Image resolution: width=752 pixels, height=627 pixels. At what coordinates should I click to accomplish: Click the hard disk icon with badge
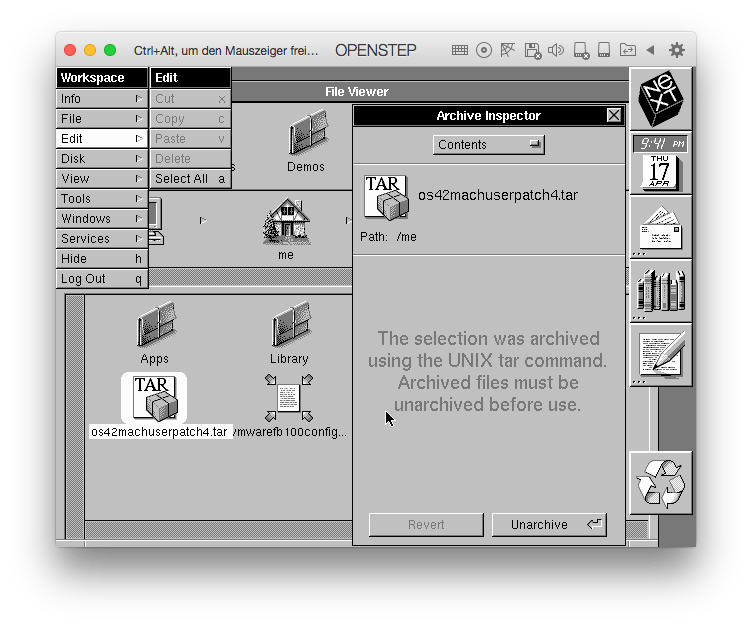(581, 50)
